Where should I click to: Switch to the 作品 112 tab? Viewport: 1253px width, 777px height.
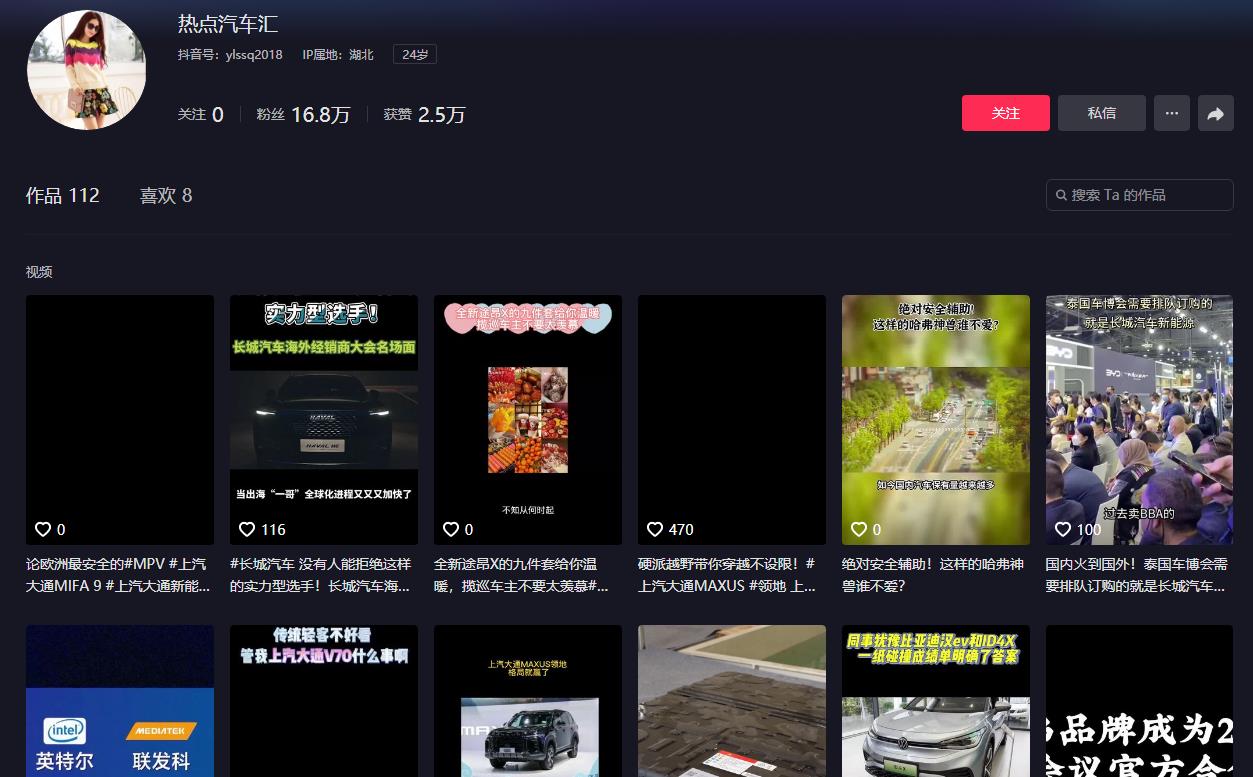(x=63, y=195)
